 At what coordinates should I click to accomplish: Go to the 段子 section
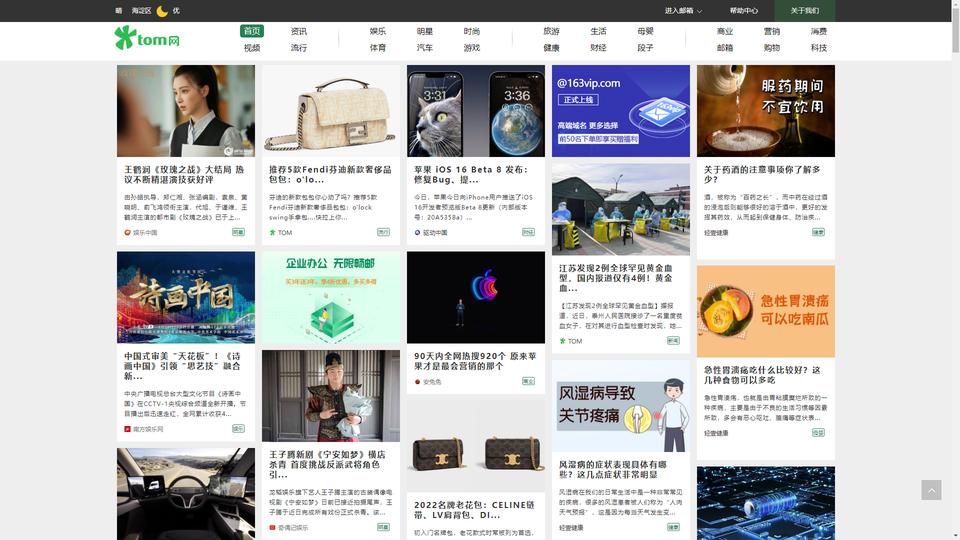point(645,48)
